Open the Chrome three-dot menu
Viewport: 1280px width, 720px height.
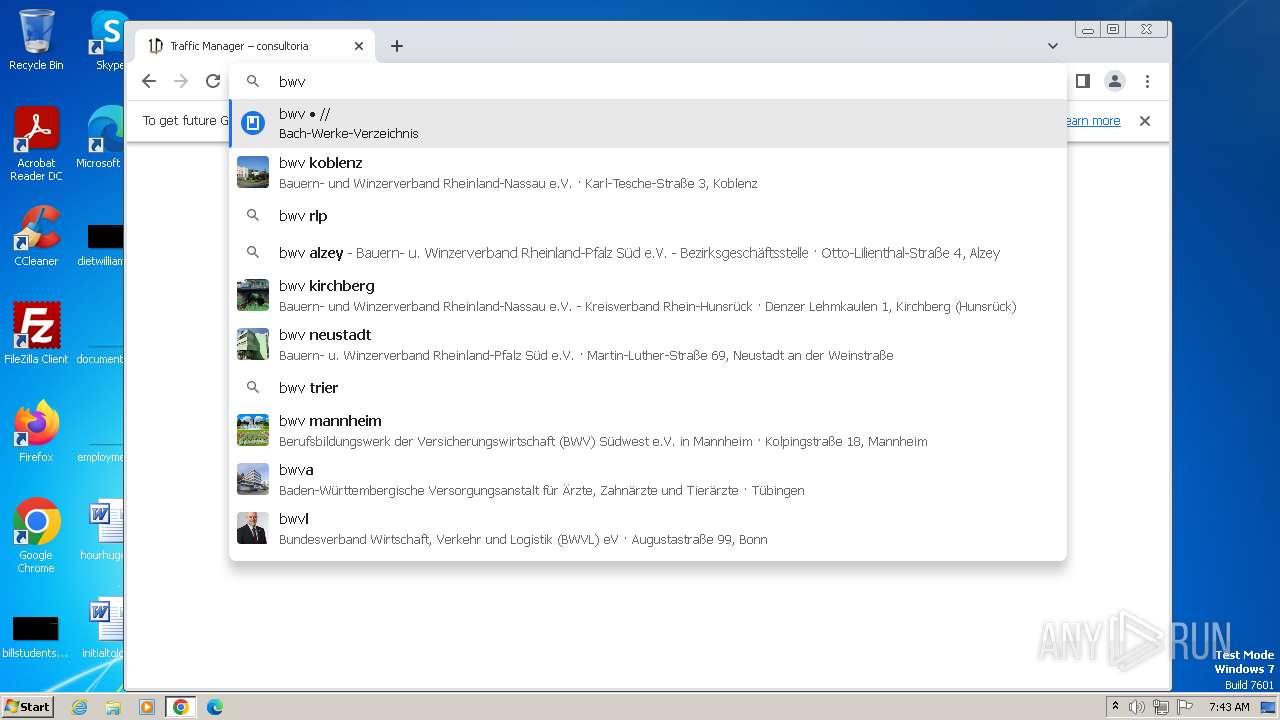(x=1147, y=81)
